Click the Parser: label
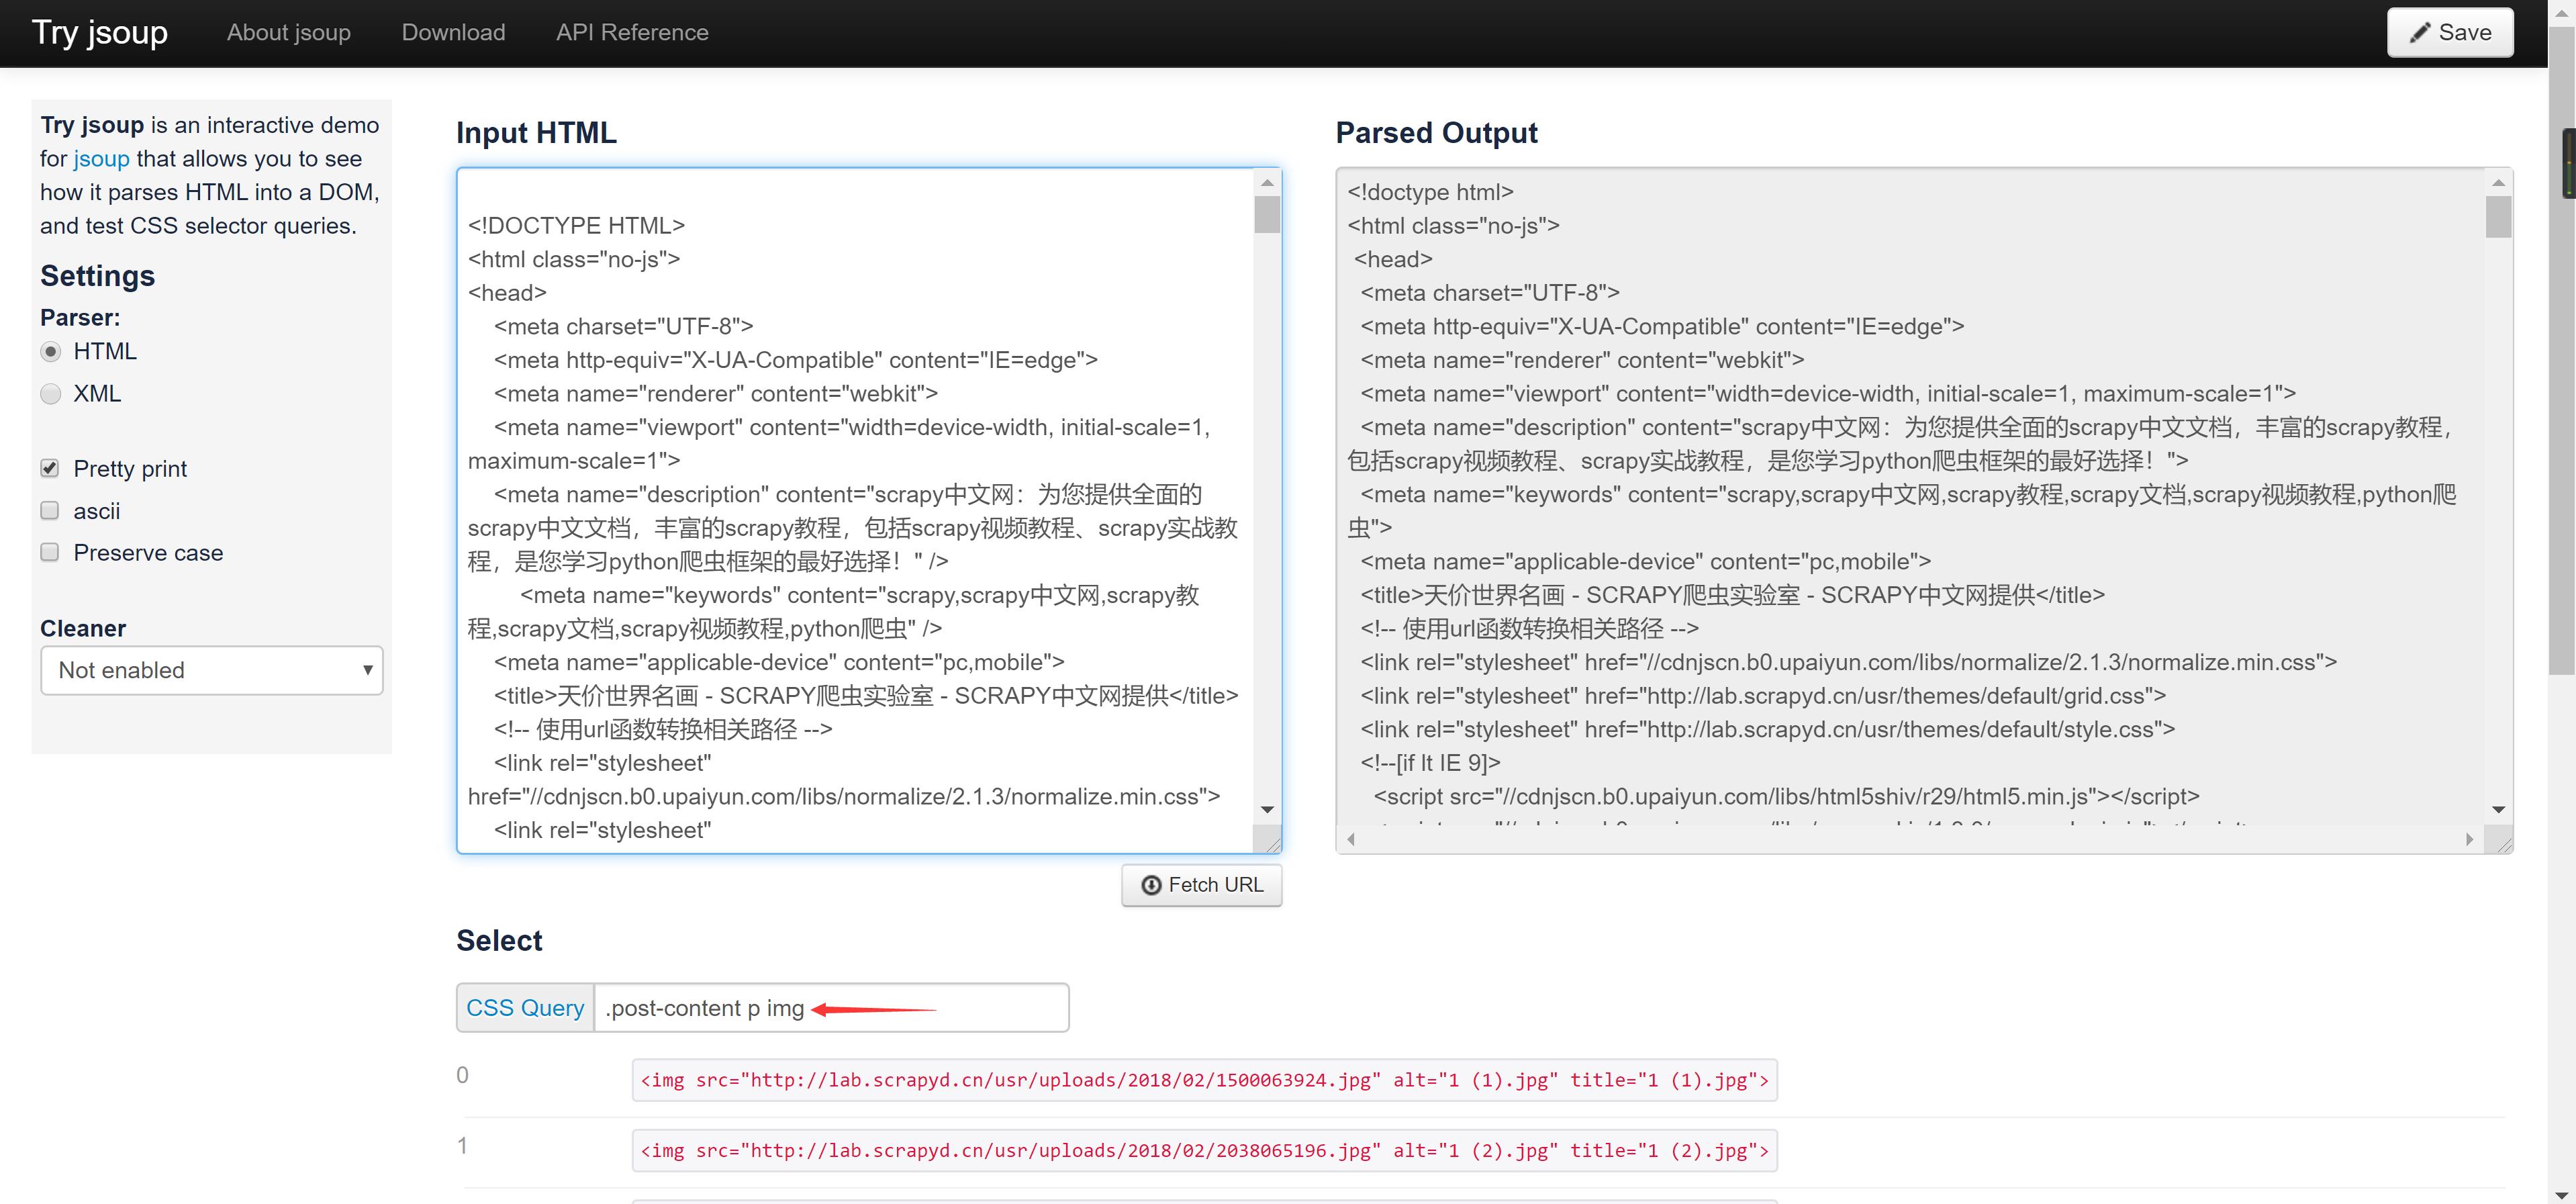The height and width of the screenshot is (1204, 2576). [x=80, y=318]
